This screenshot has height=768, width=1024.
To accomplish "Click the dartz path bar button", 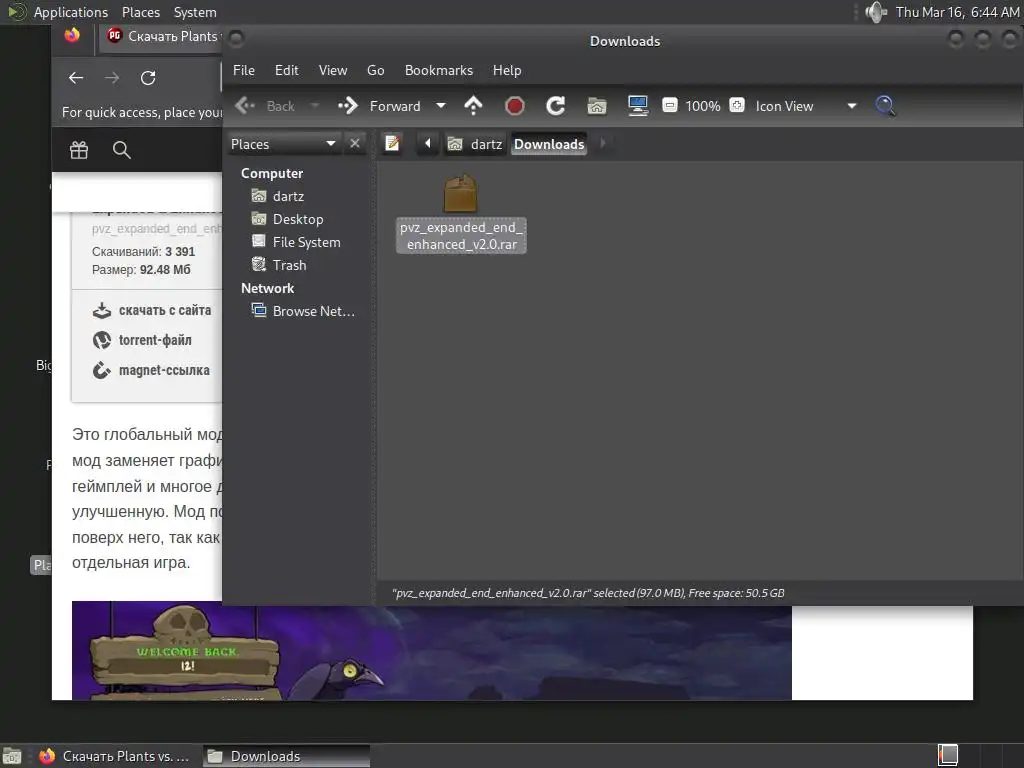I will 475,144.
